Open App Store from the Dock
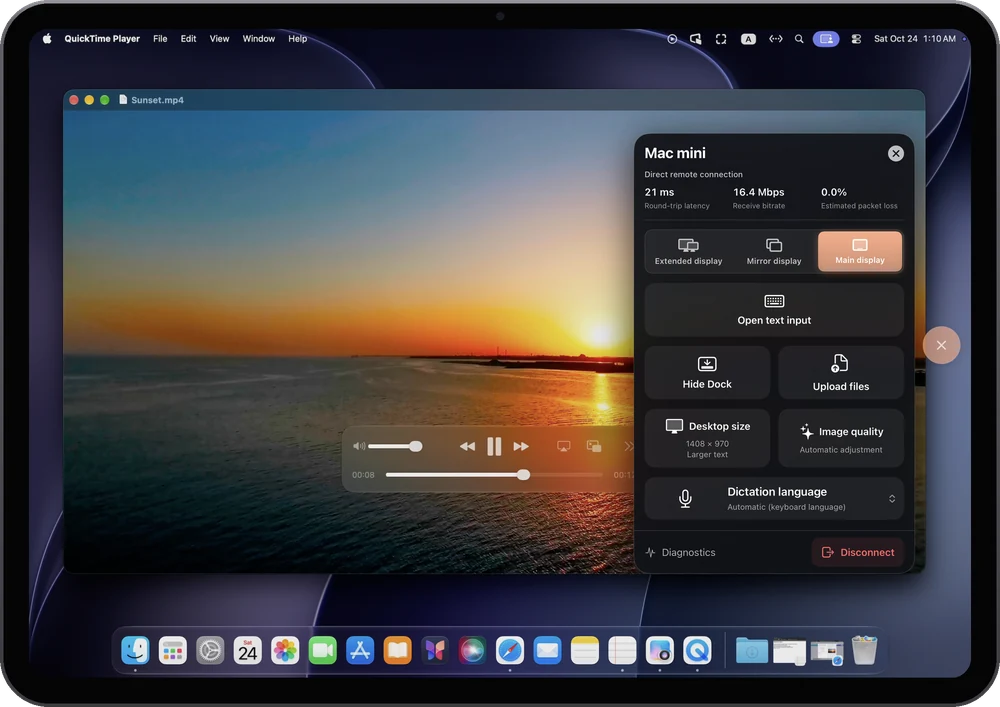Image resolution: width=1000 pixels, height=707 pixels. (360, 650)
